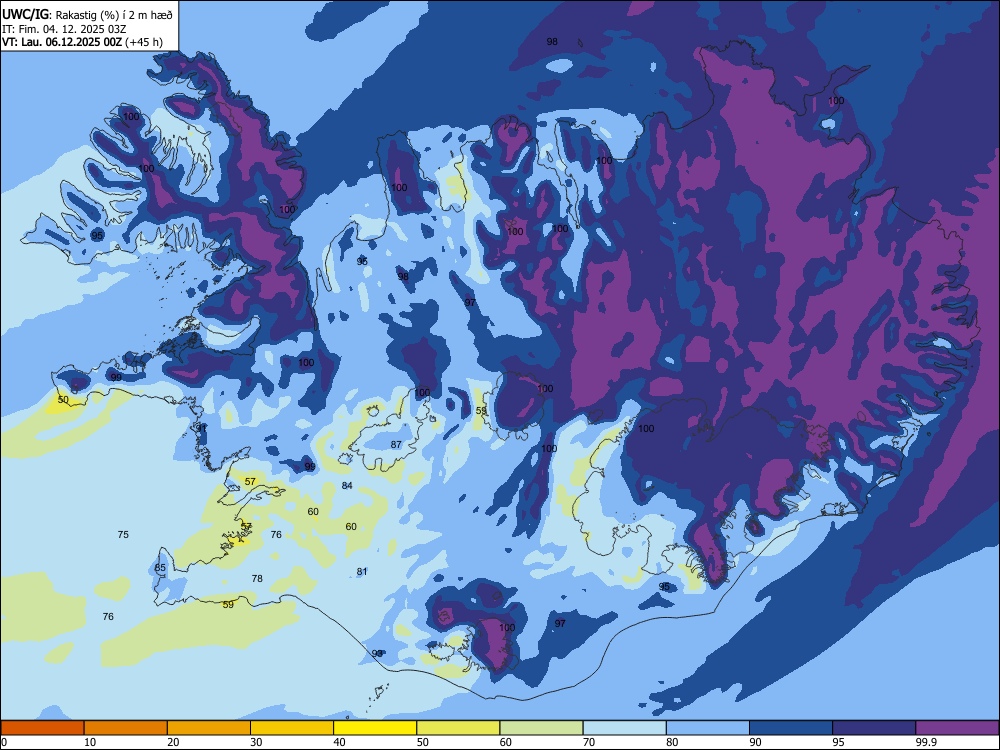Screen dimensions: 1000x750
Task: Click the '93' humidity value near south coast
Action: pyautogui.click(x=377, y=653)
